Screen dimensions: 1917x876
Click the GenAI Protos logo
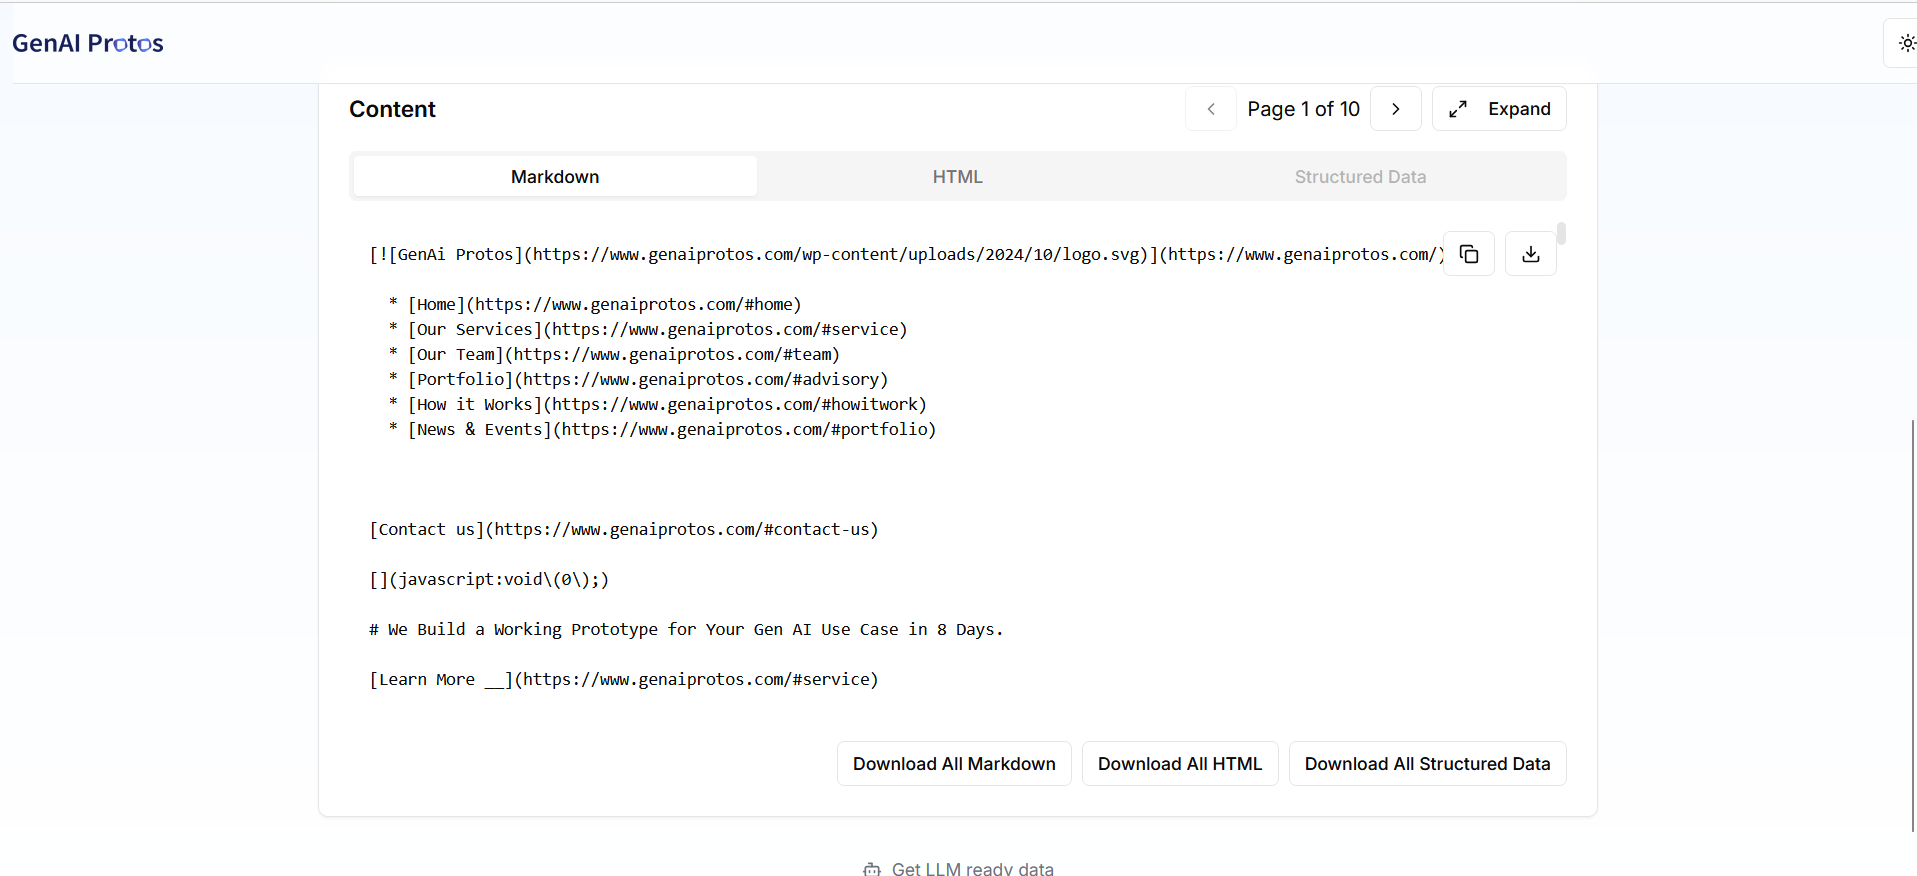click(x=88, y=43)
